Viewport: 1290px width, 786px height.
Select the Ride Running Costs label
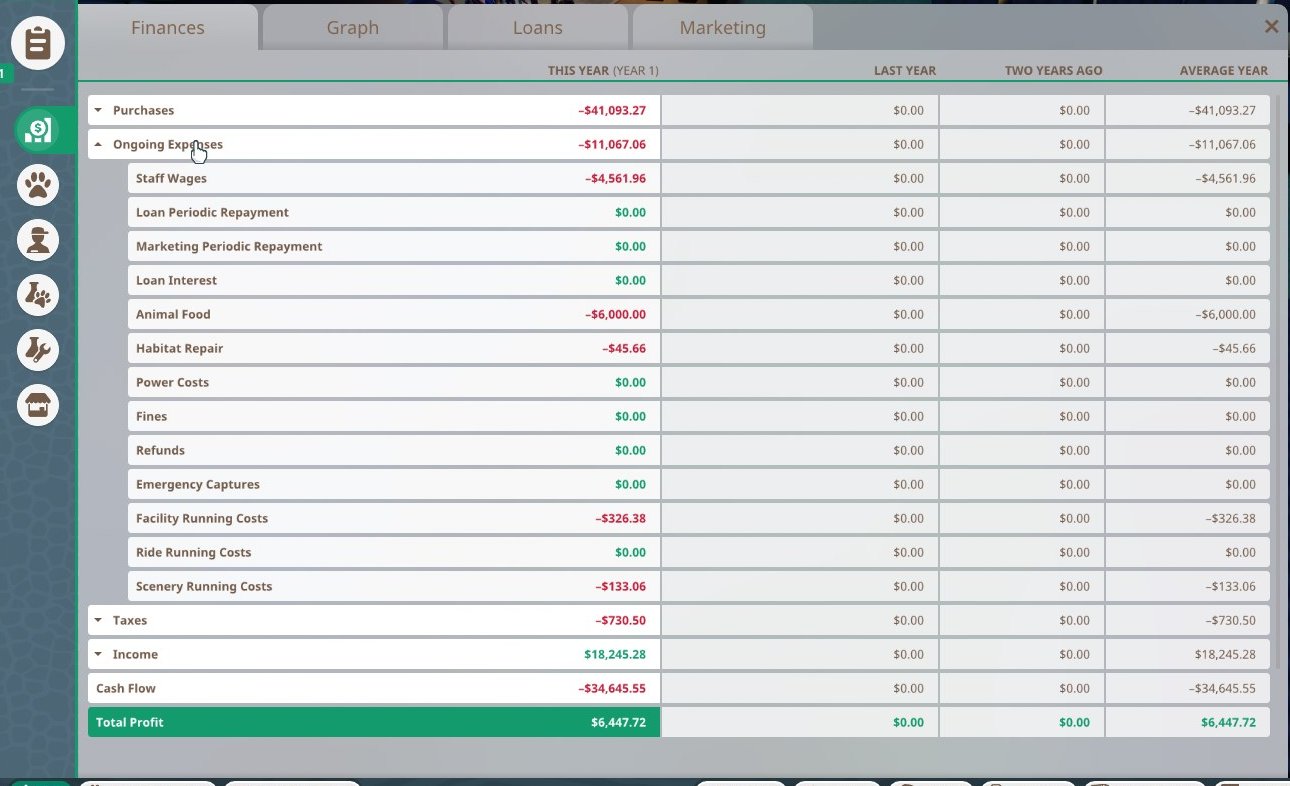point(194,552)
